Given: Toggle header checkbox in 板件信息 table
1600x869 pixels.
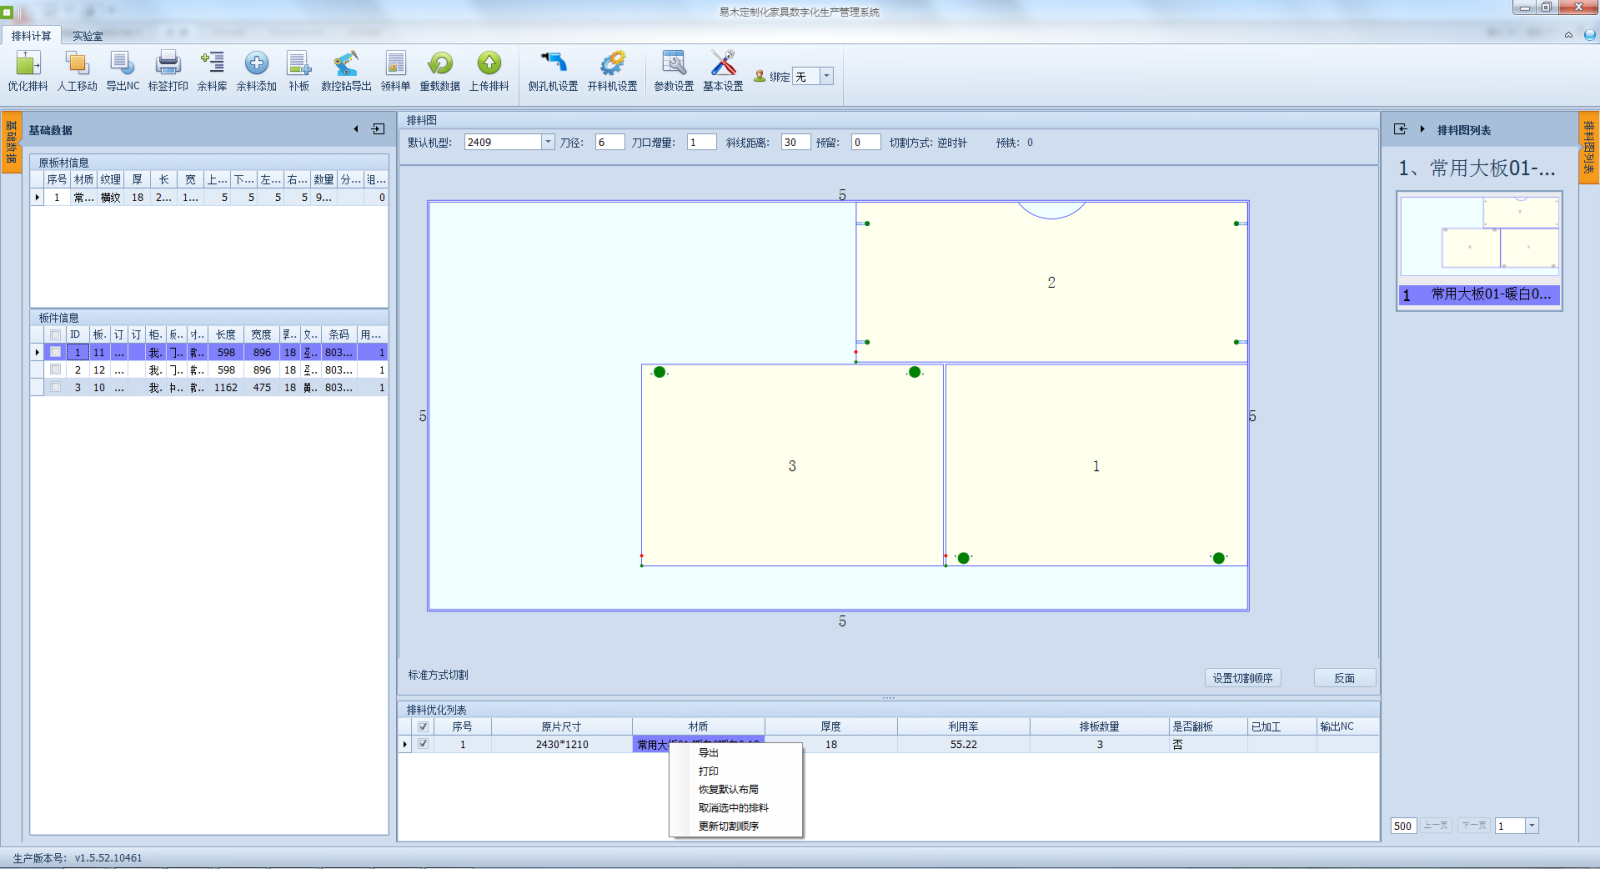Looking at the screenshot, I should (56, 335).
